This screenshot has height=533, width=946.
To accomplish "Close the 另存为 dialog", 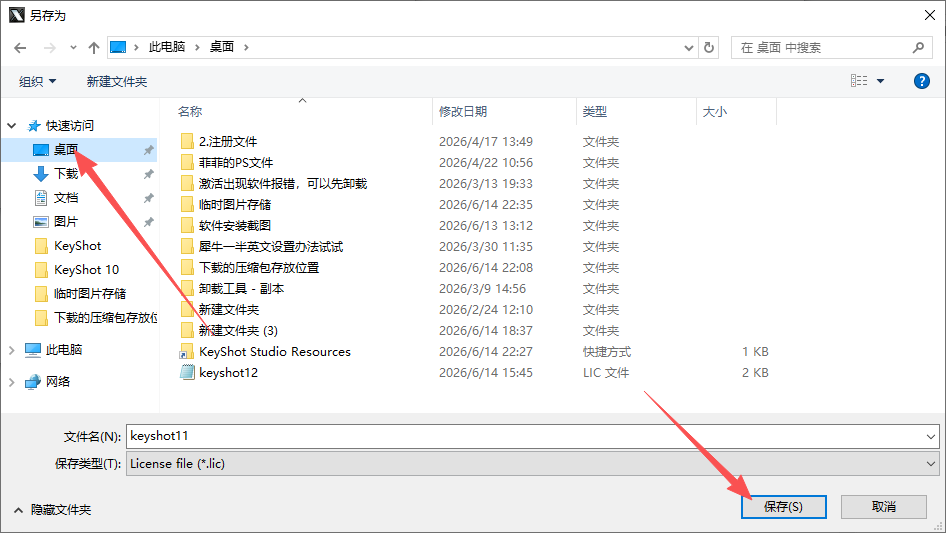I will coord(930,15).
